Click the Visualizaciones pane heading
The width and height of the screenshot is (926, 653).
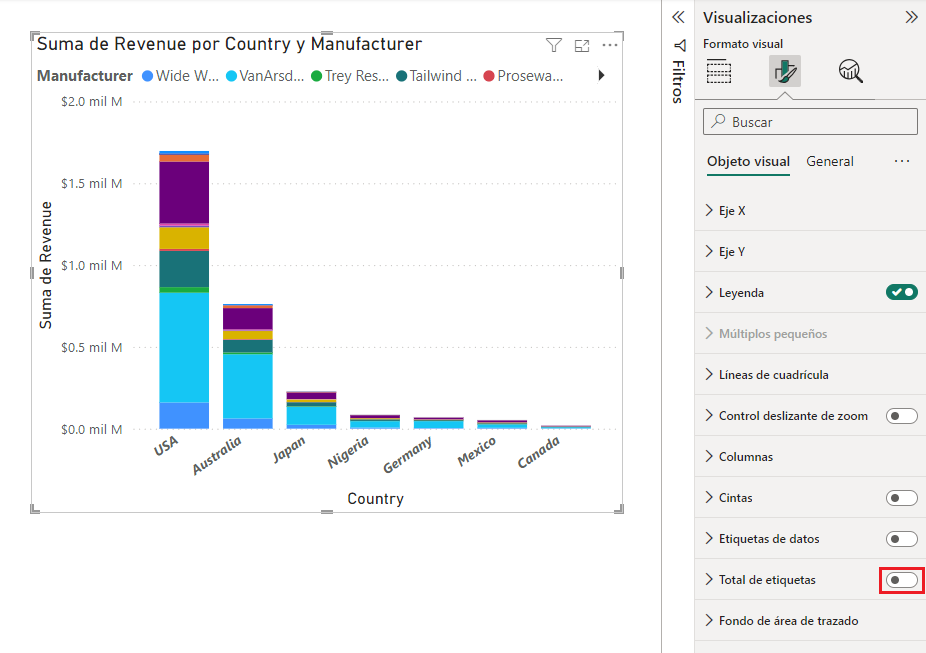click(758, 18)
